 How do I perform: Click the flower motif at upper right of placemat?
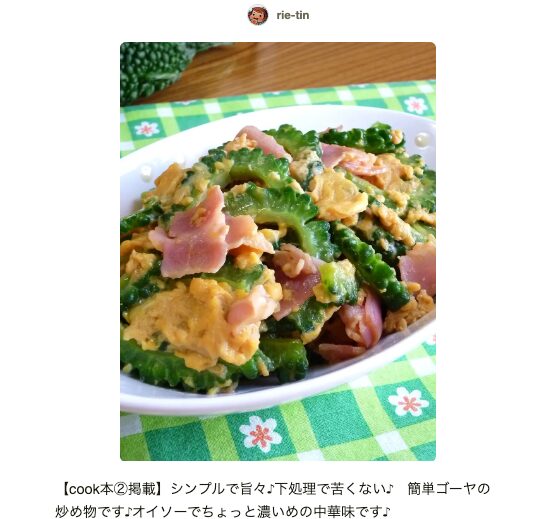(416, 105)
